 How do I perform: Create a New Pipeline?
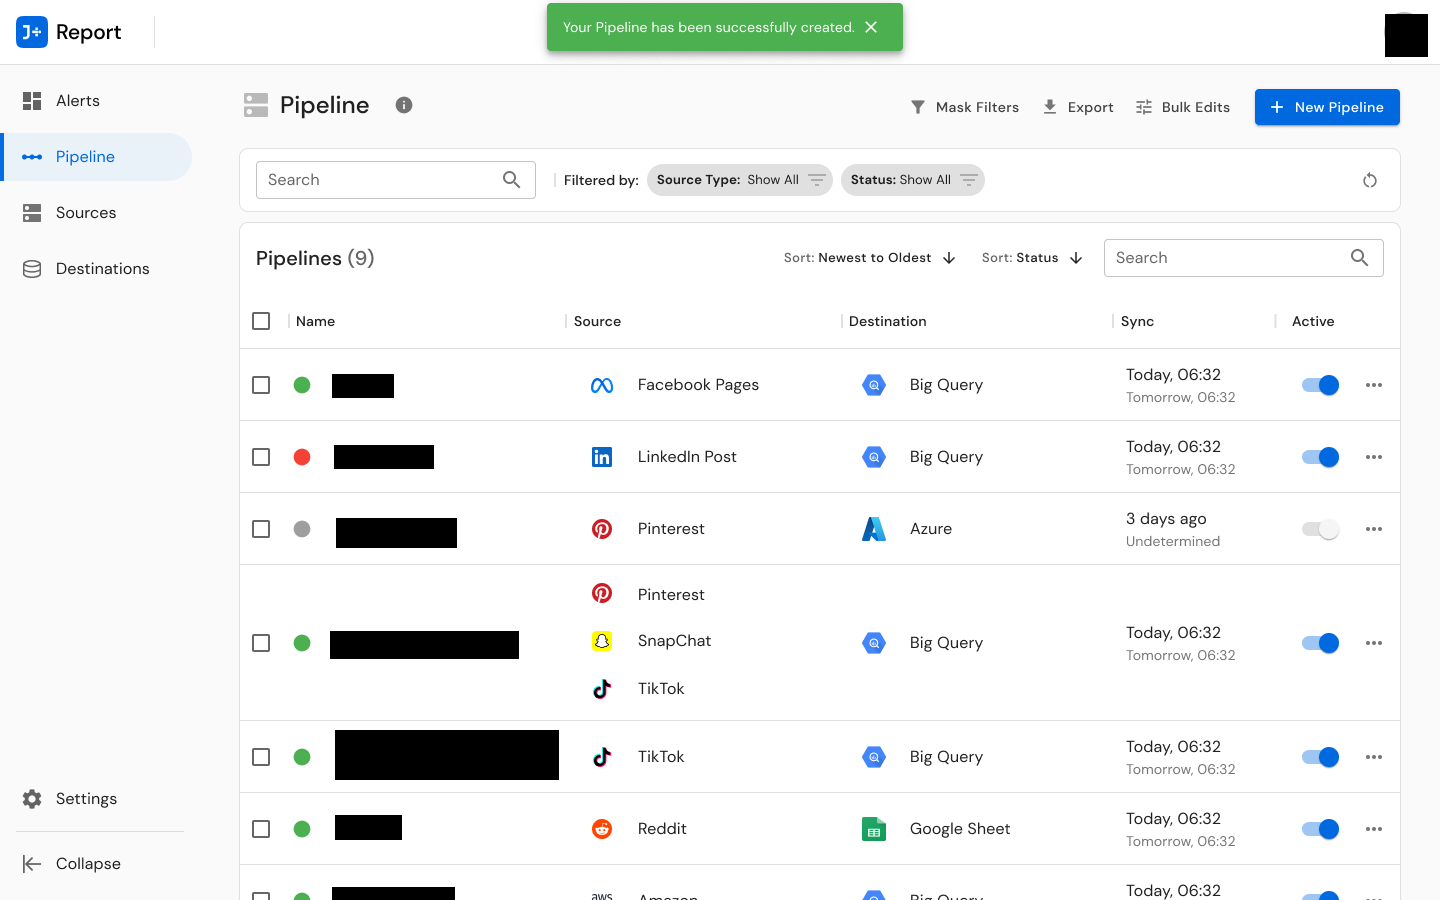1327,107
